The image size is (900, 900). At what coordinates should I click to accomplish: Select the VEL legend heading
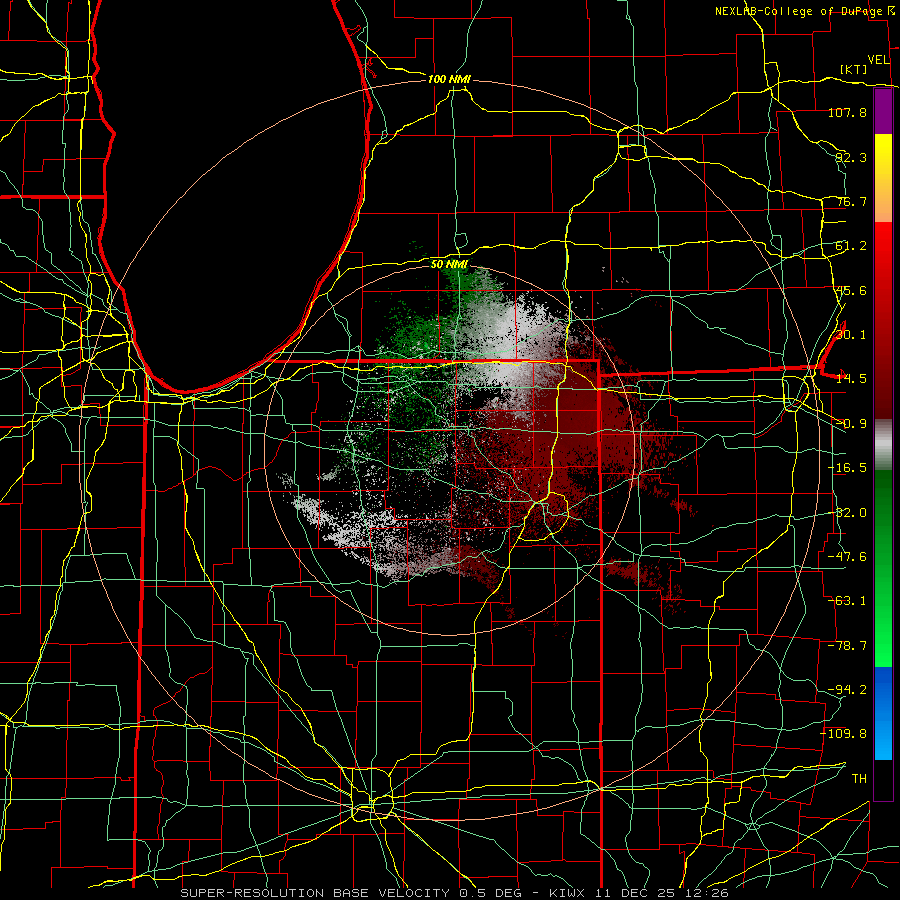click(x=878, y=60)
